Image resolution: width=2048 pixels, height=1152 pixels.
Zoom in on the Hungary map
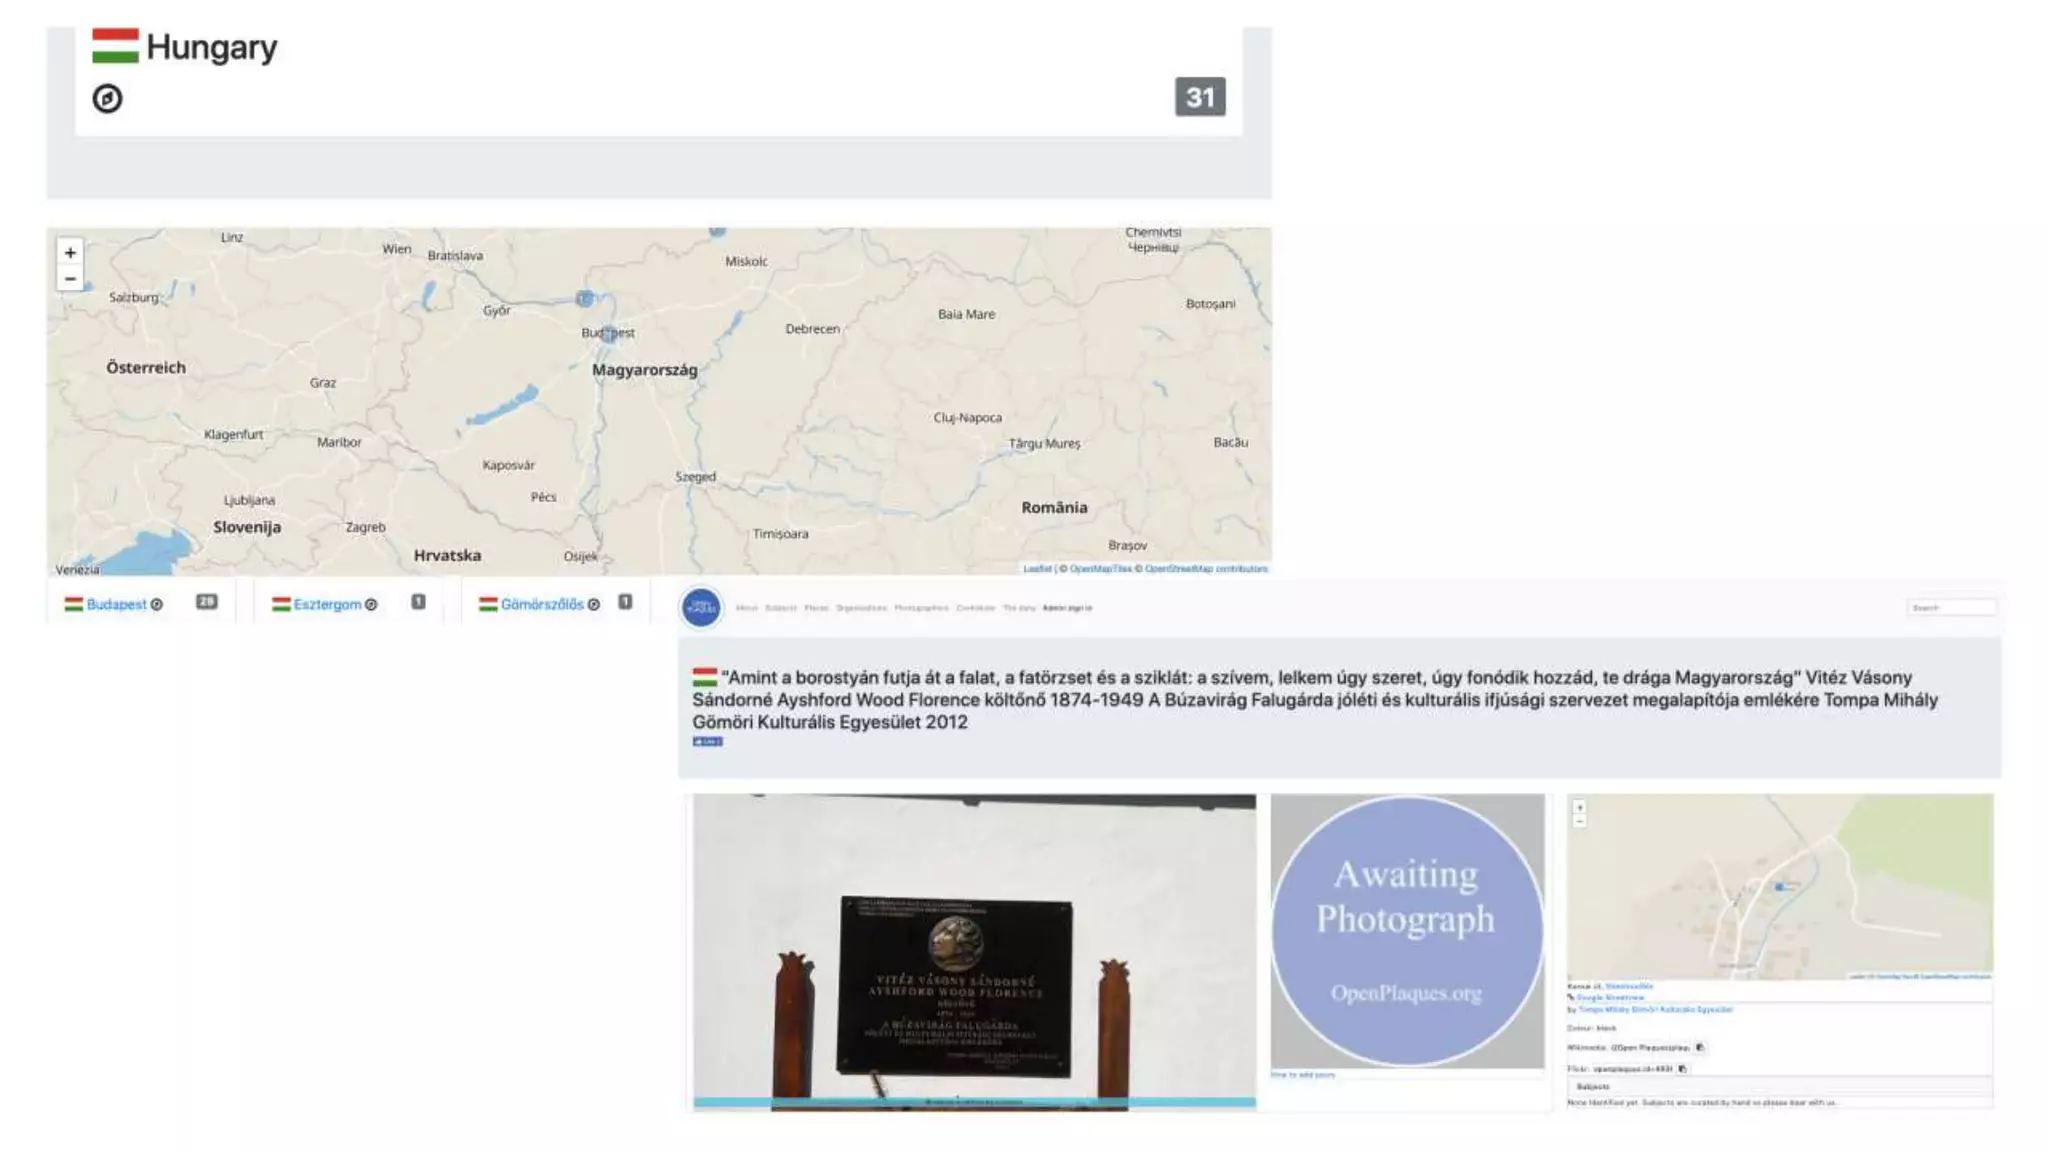(x=70, y=253)
